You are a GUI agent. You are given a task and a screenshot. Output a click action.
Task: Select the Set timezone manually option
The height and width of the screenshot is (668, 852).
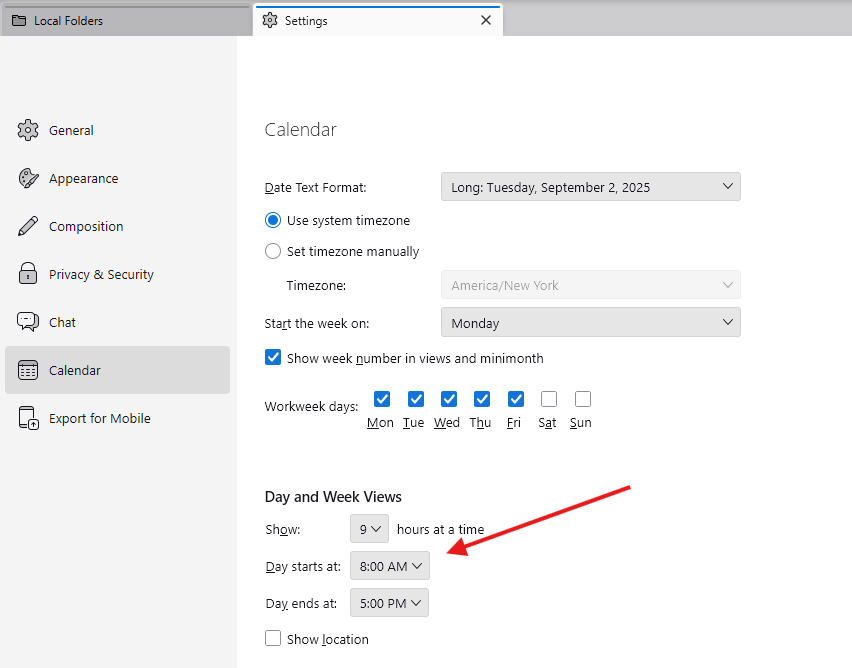tap(273, 251)
